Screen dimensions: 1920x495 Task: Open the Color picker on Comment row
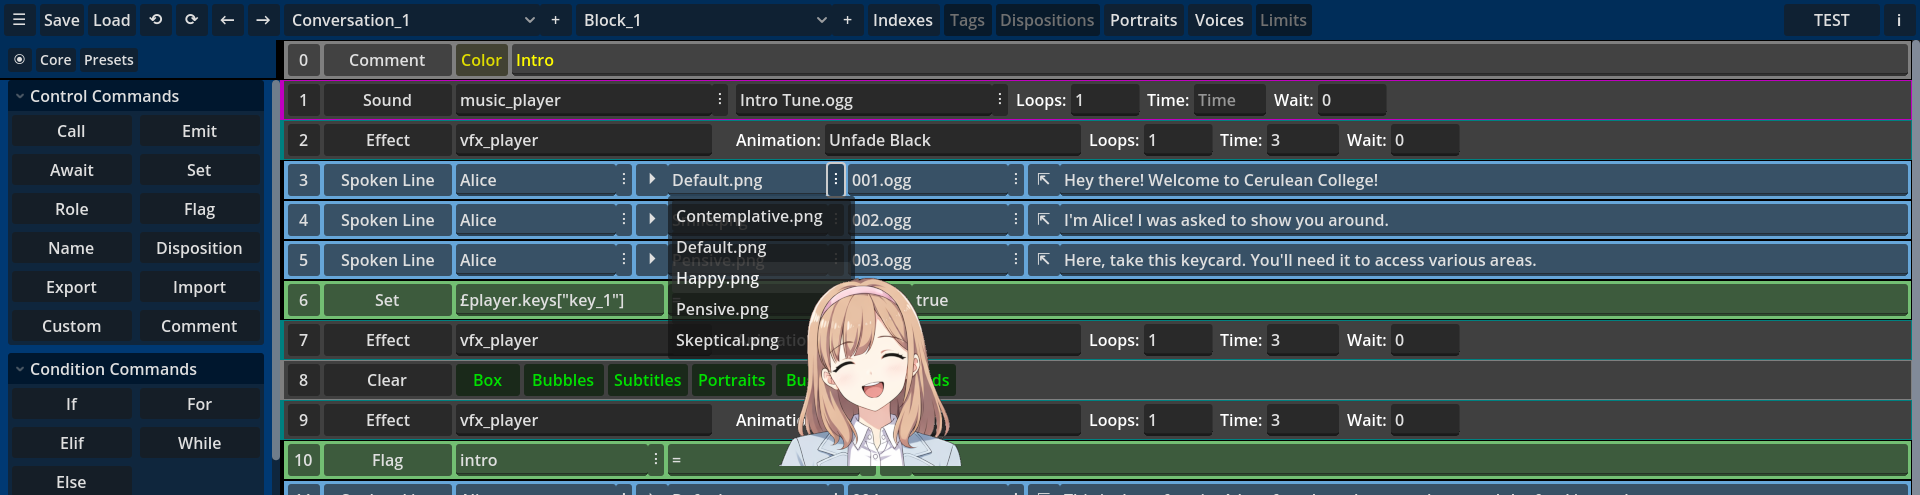(x=481, y=60)
